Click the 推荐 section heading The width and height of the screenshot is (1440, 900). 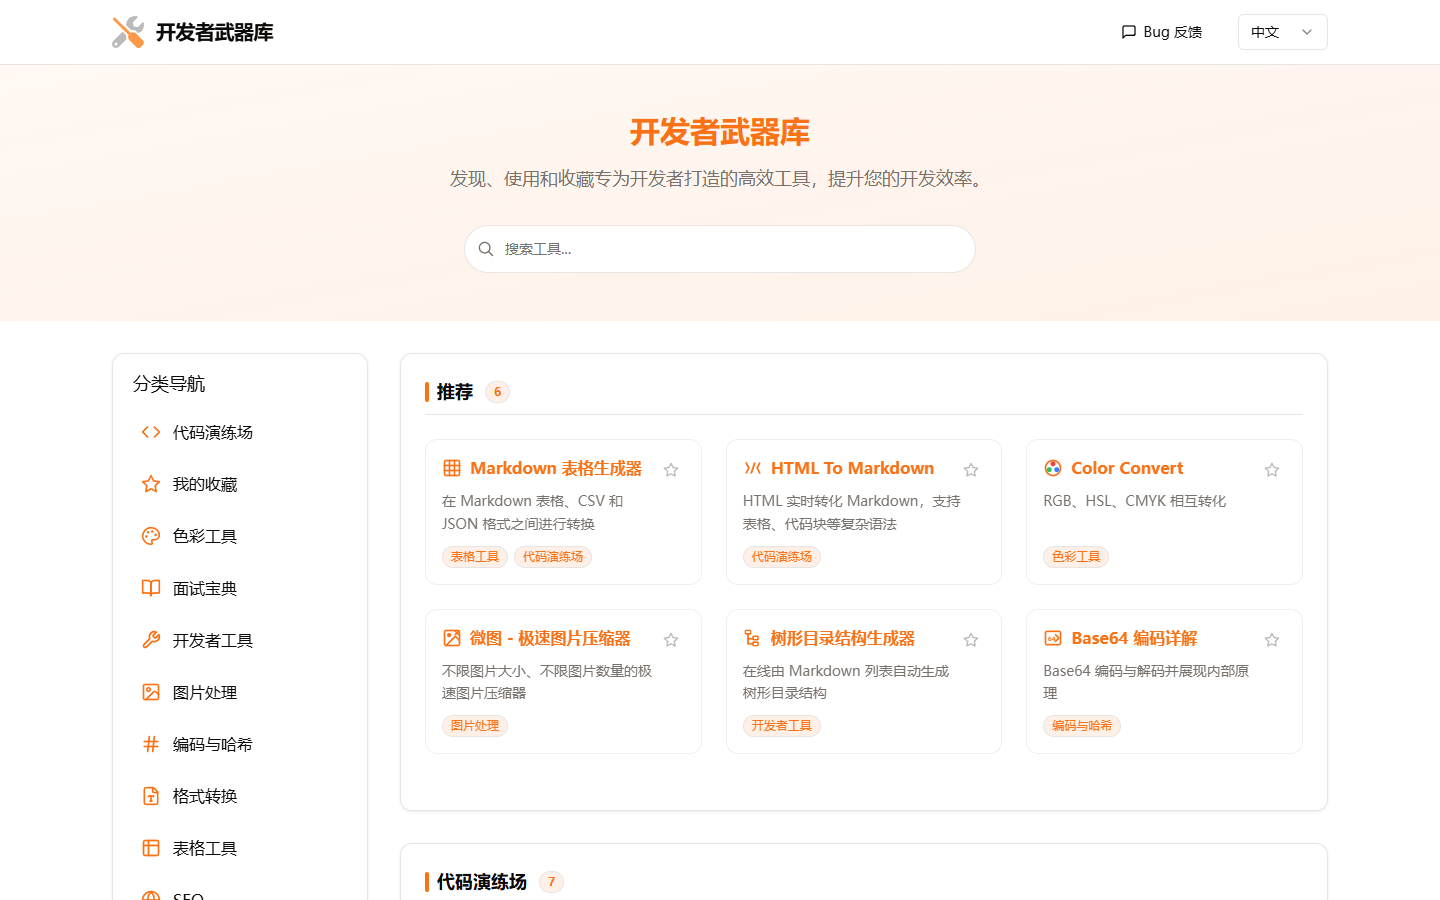pos(455,392)
